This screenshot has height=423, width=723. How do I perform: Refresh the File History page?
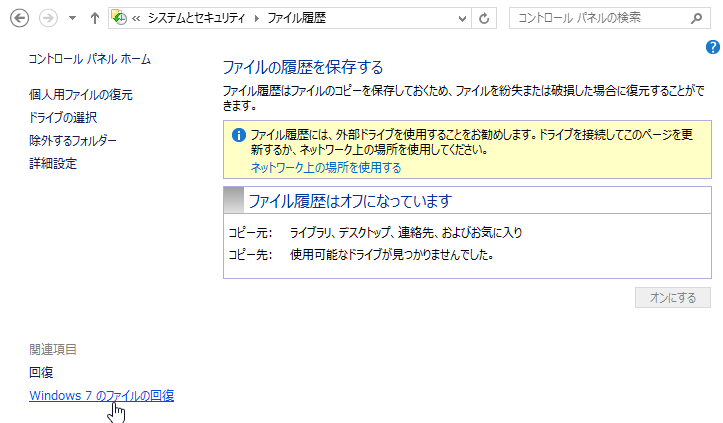[x=485, y=18]
